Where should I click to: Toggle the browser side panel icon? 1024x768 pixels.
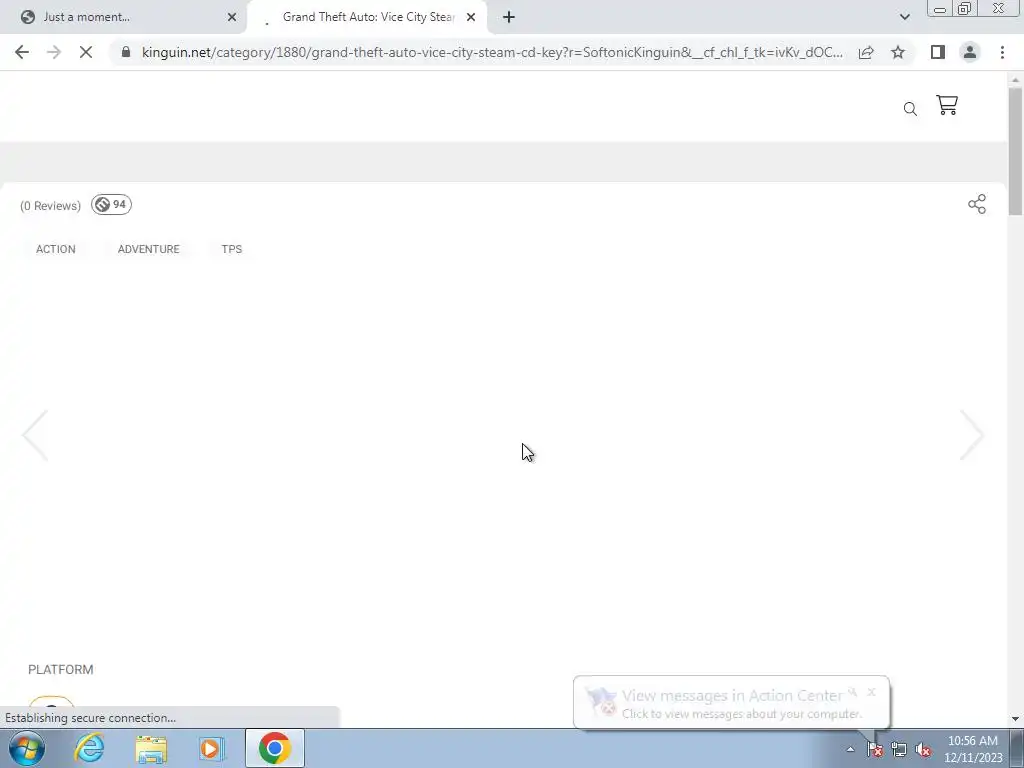tap(938, 52)
